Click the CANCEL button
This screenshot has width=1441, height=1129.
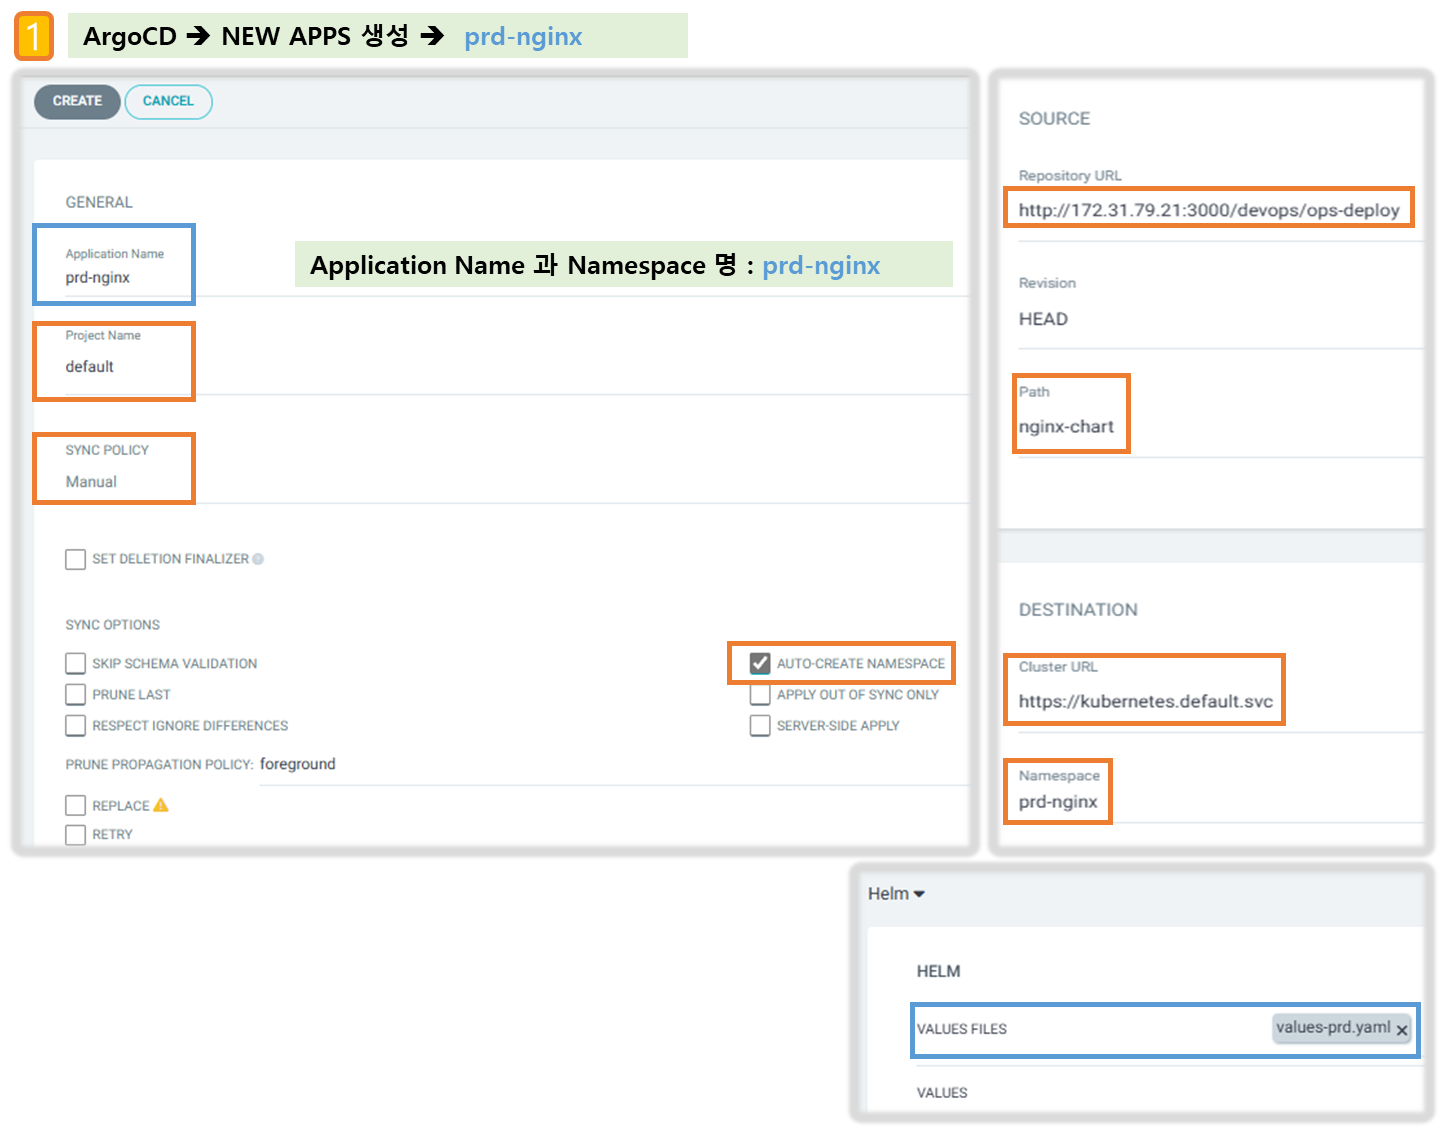(x=168, y=101)
